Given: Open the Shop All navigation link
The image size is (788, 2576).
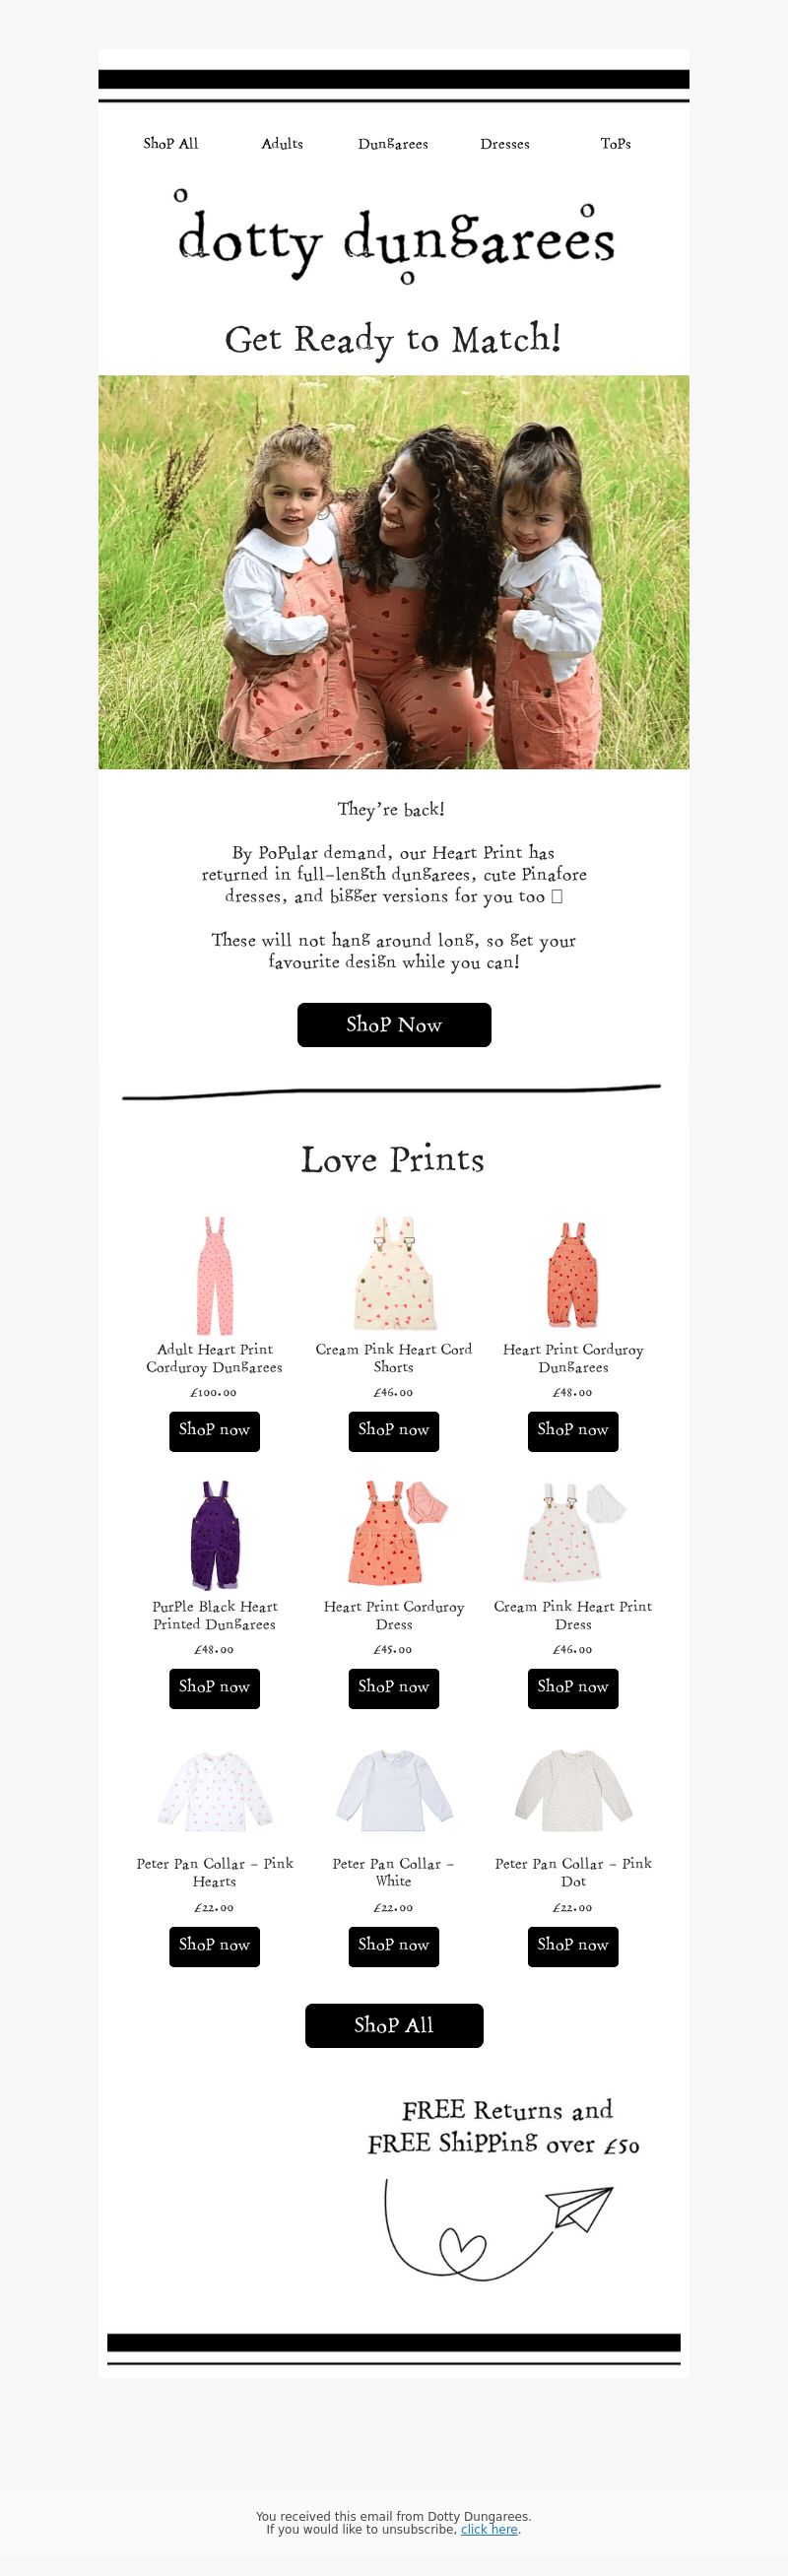Looking at the screenshot, I should (x=171, y=144).
